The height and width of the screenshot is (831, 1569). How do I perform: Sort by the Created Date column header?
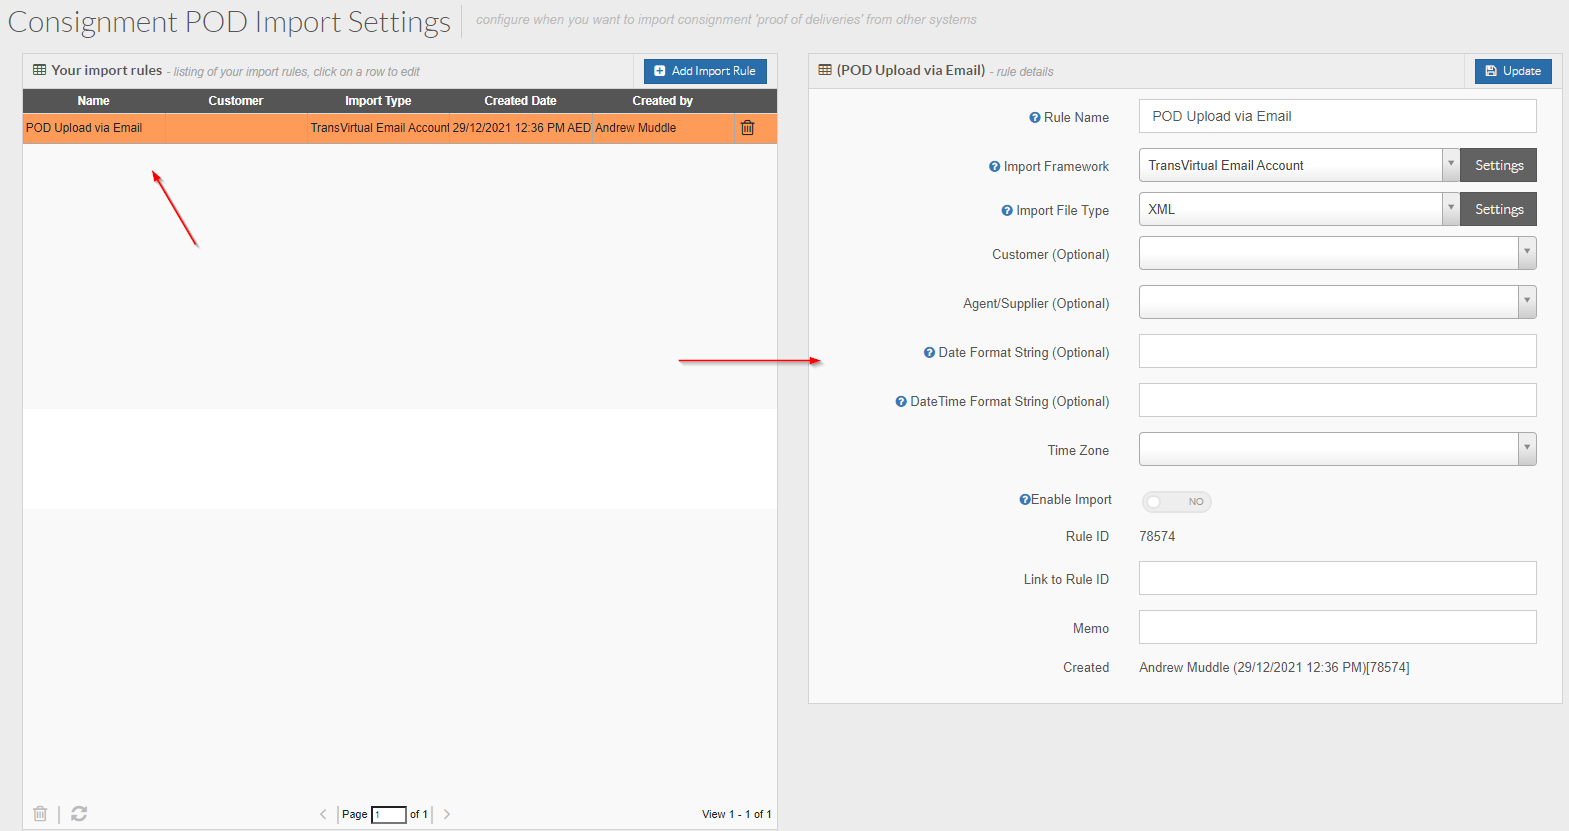click(520, 101)
